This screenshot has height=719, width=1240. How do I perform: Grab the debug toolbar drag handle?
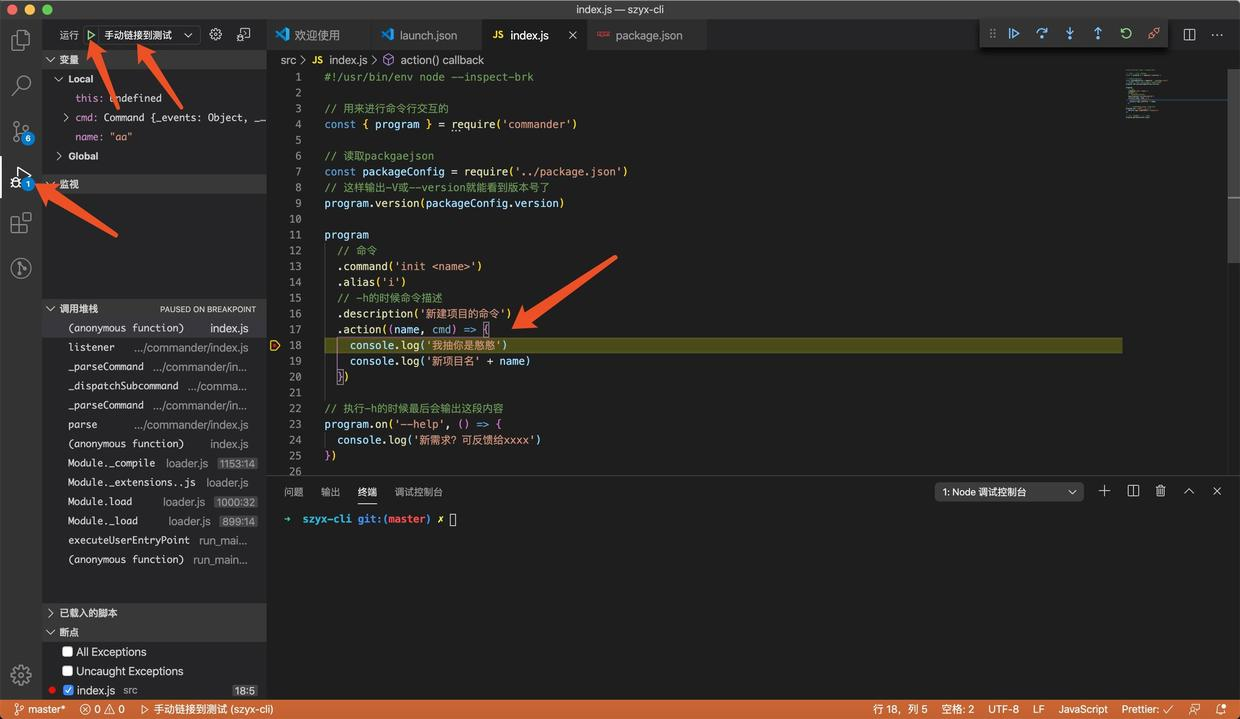[x=992, y=33]
